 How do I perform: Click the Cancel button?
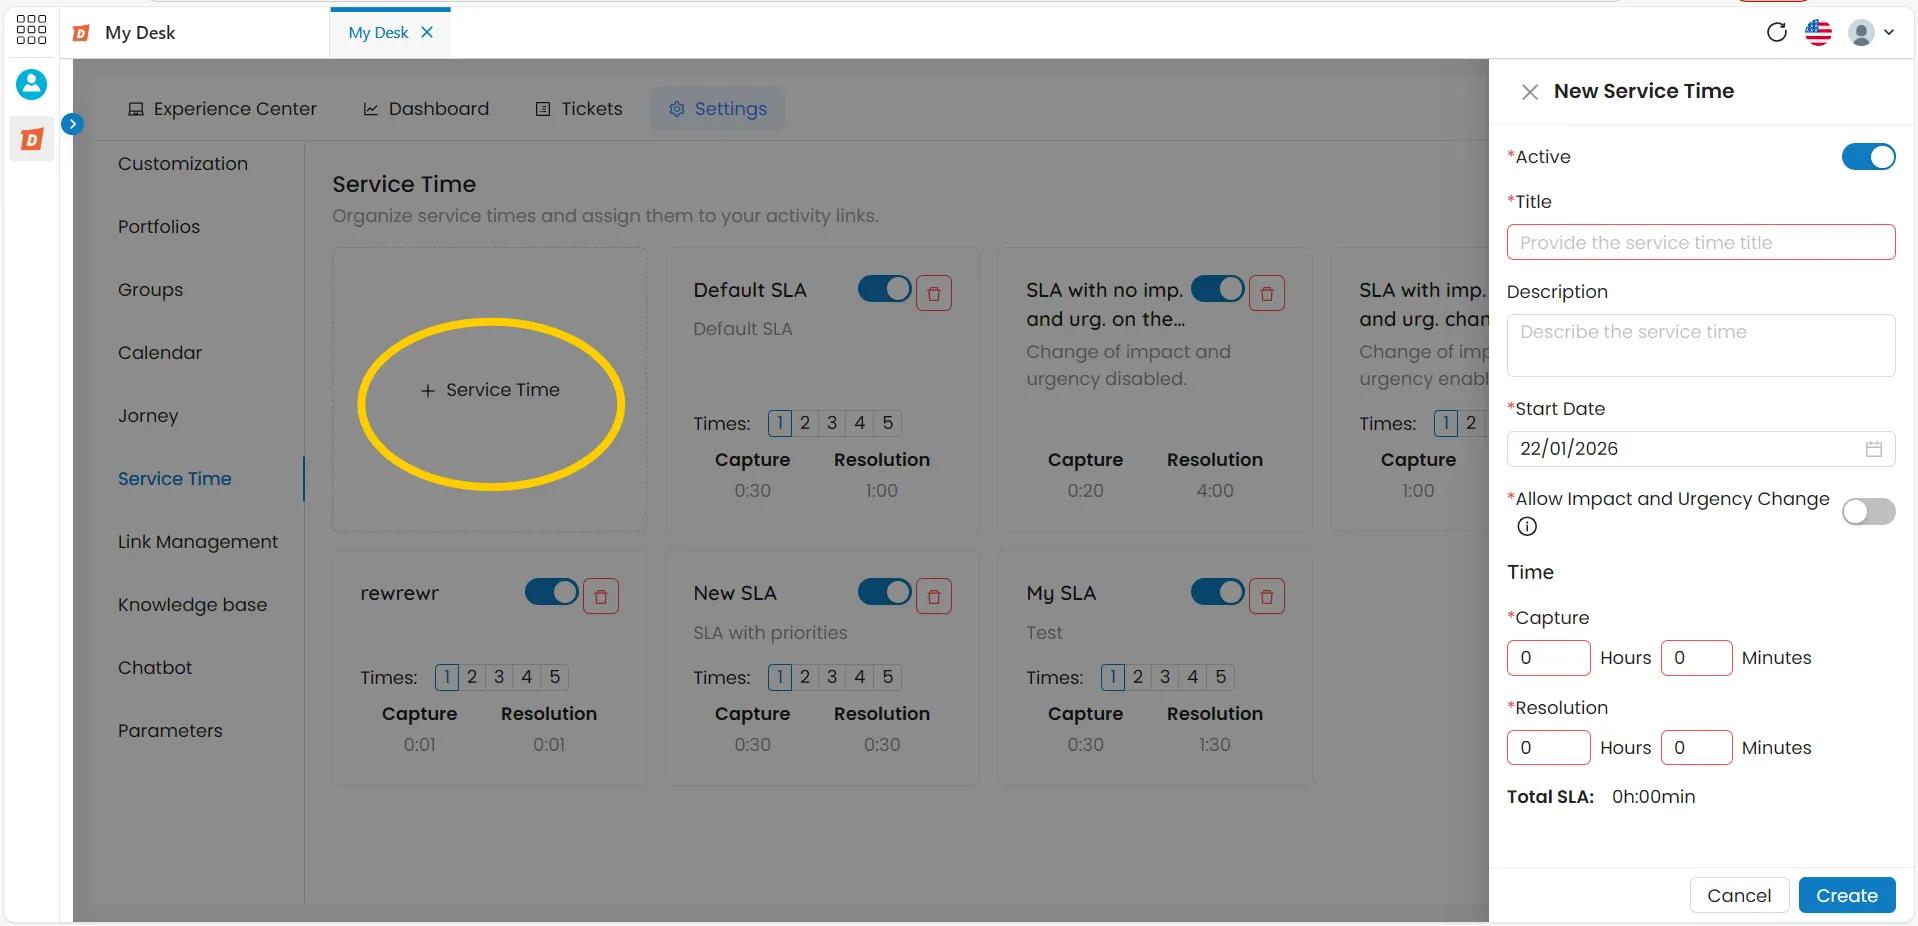(1739, 895)
